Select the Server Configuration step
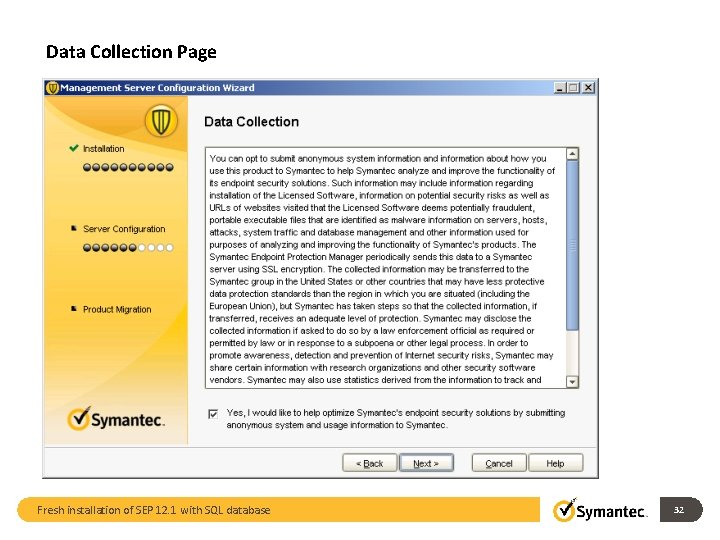The image size is (720, 540). (124, 229)
